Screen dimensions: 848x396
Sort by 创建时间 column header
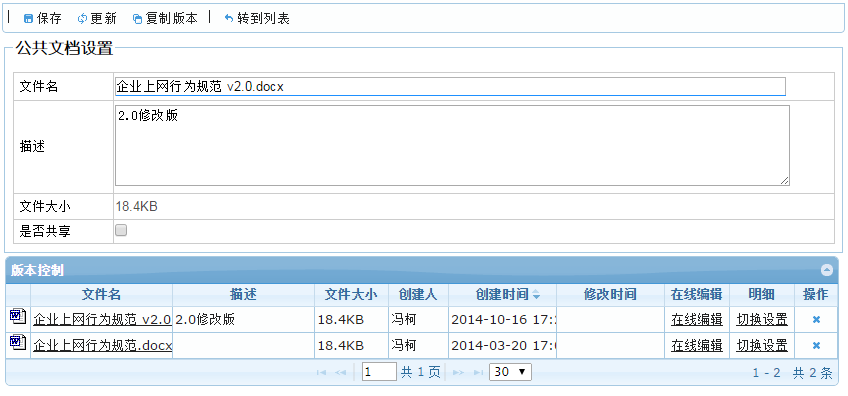pyautogui.click(x=502, y=294)
